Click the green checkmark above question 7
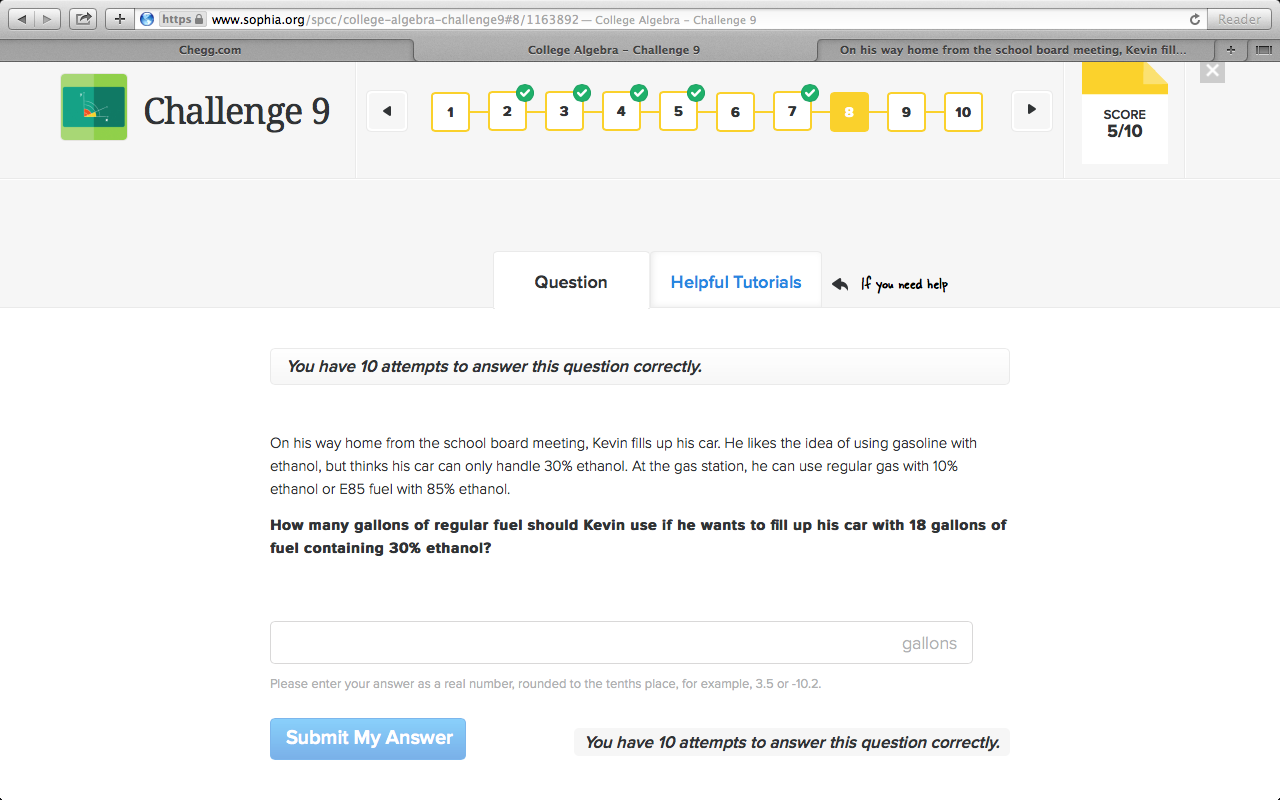This screenshot has width=1280, height=800. coord(808,93)
